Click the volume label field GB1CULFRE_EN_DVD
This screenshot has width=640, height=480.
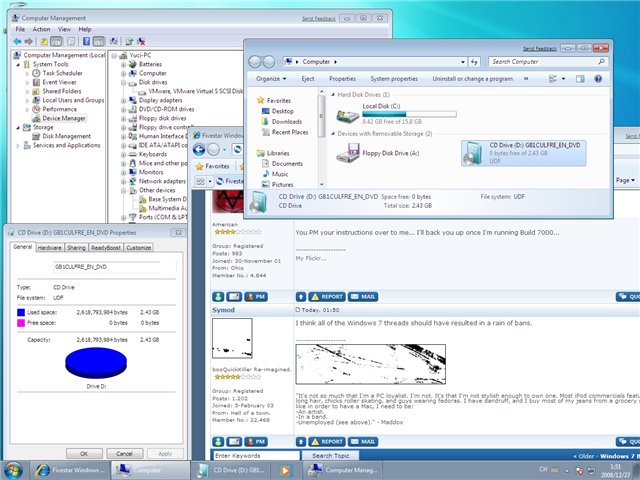(x=115, y=267)
